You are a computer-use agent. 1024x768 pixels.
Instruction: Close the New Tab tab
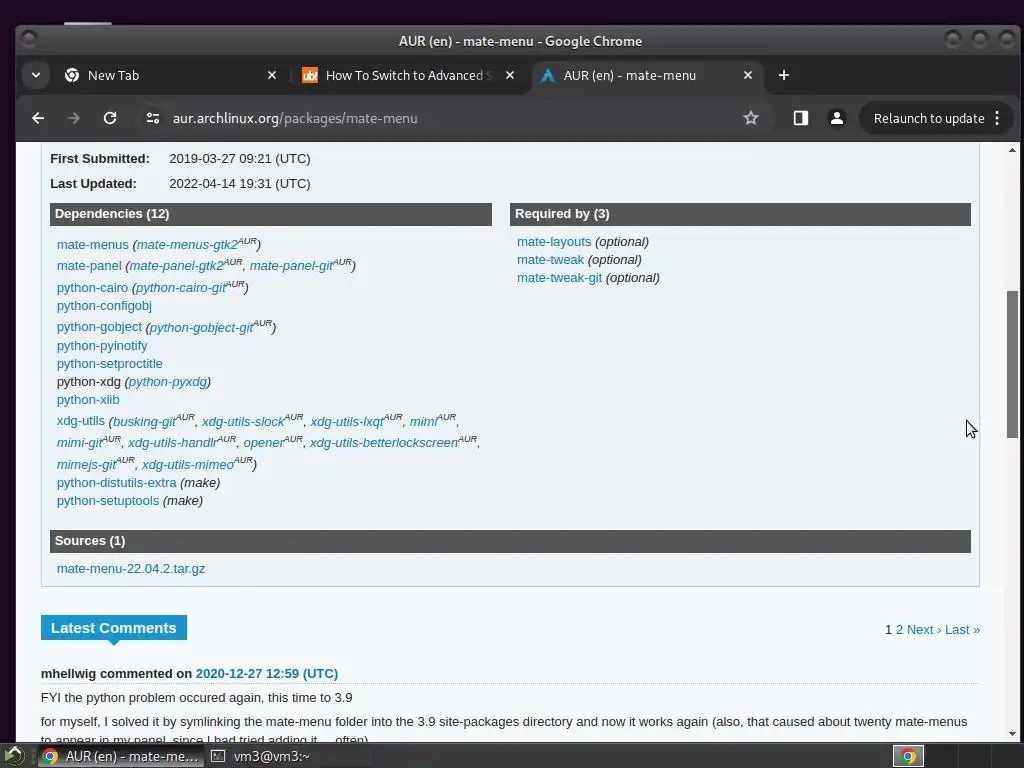[x=272, y=75]
